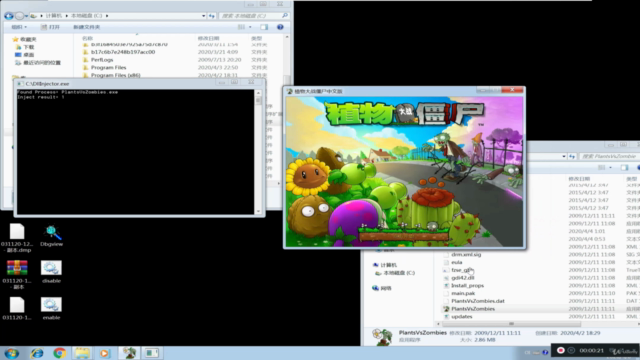640x360 pixels.
Task: Open the Dbgview desktop shortcut
Action: (x=51, y=236)
